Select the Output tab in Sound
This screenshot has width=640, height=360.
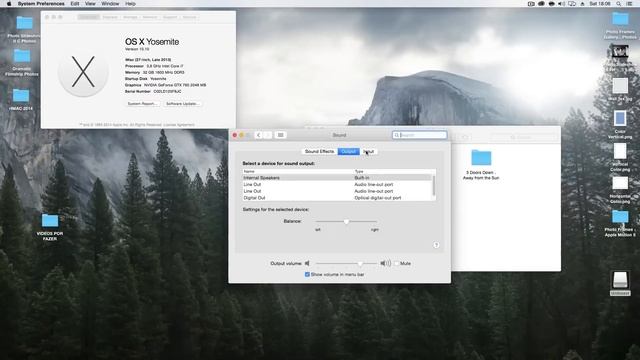click(349, 151)
